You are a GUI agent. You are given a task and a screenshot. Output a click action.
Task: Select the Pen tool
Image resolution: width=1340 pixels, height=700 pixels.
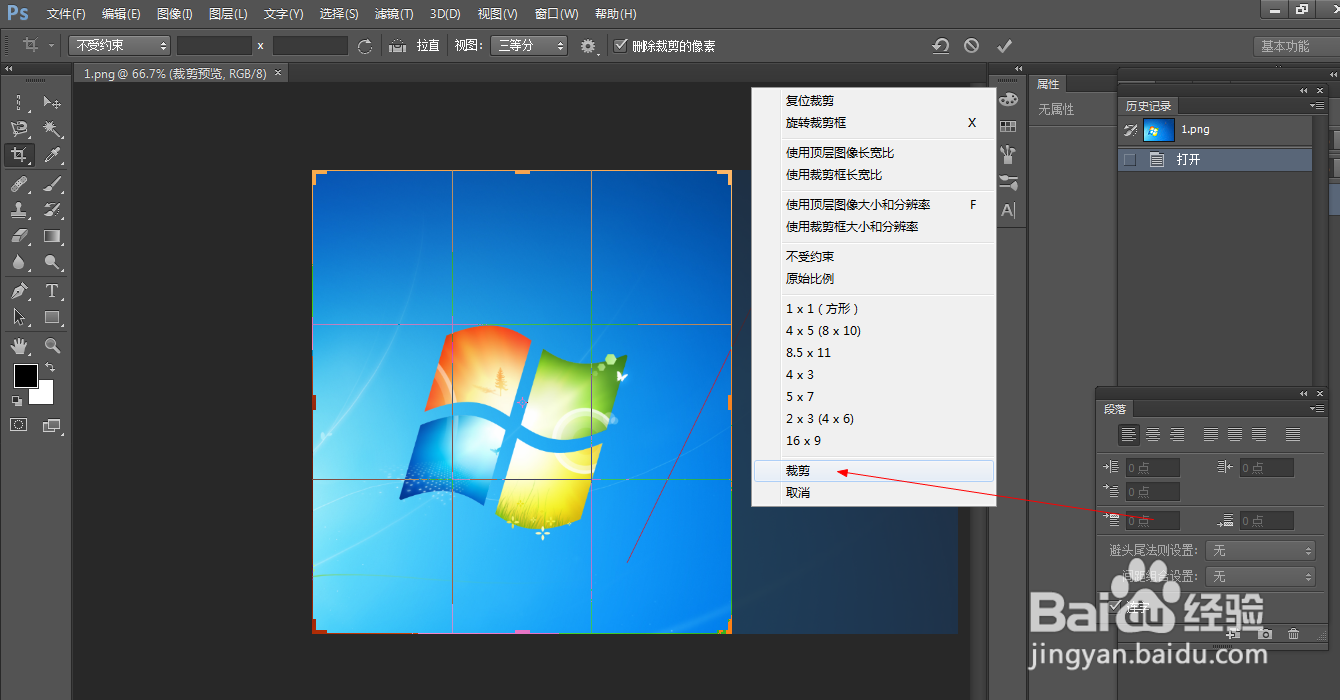pyautogui.click(x=19, y=291)
